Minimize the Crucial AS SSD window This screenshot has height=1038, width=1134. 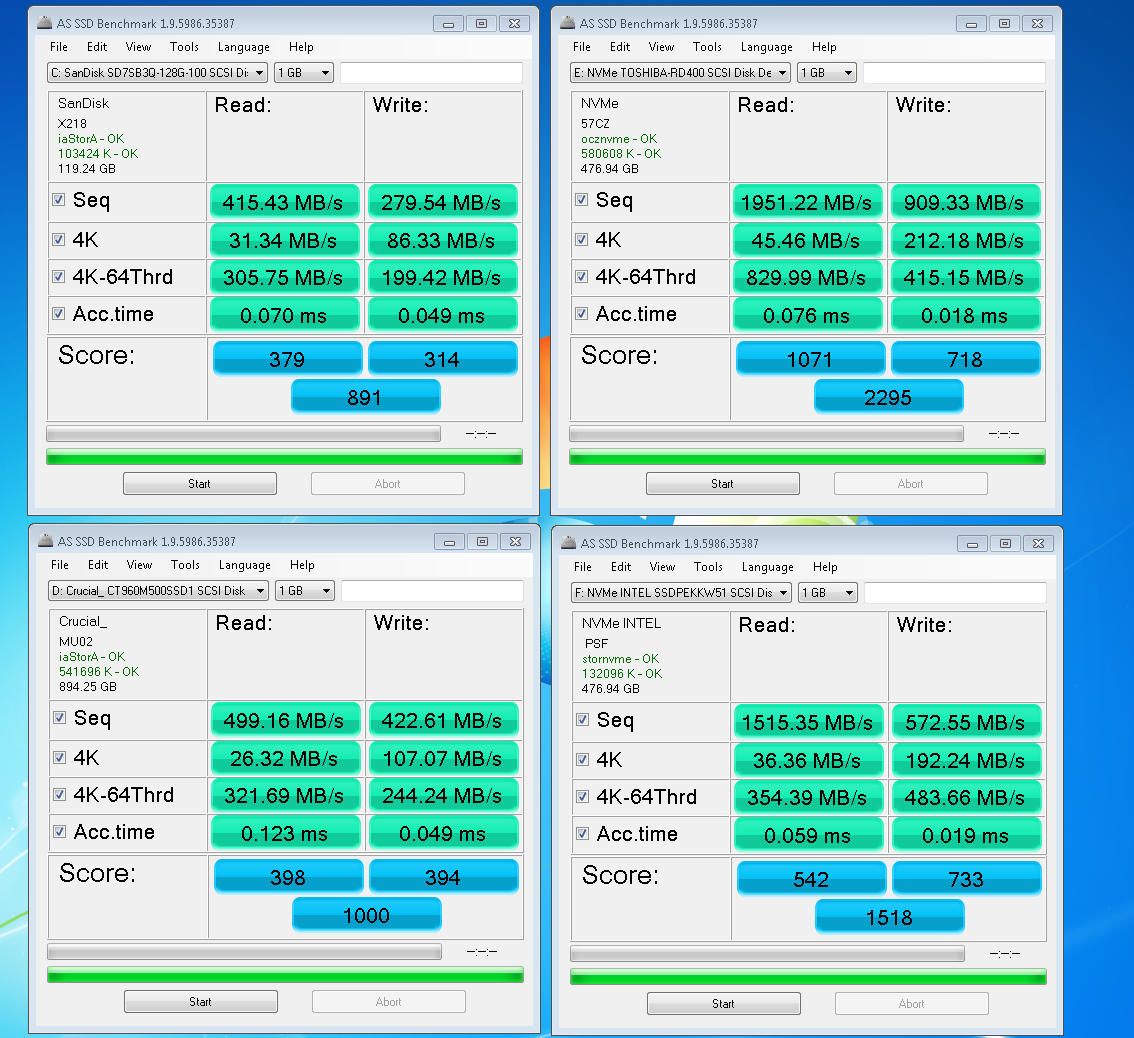coord(450,542)
